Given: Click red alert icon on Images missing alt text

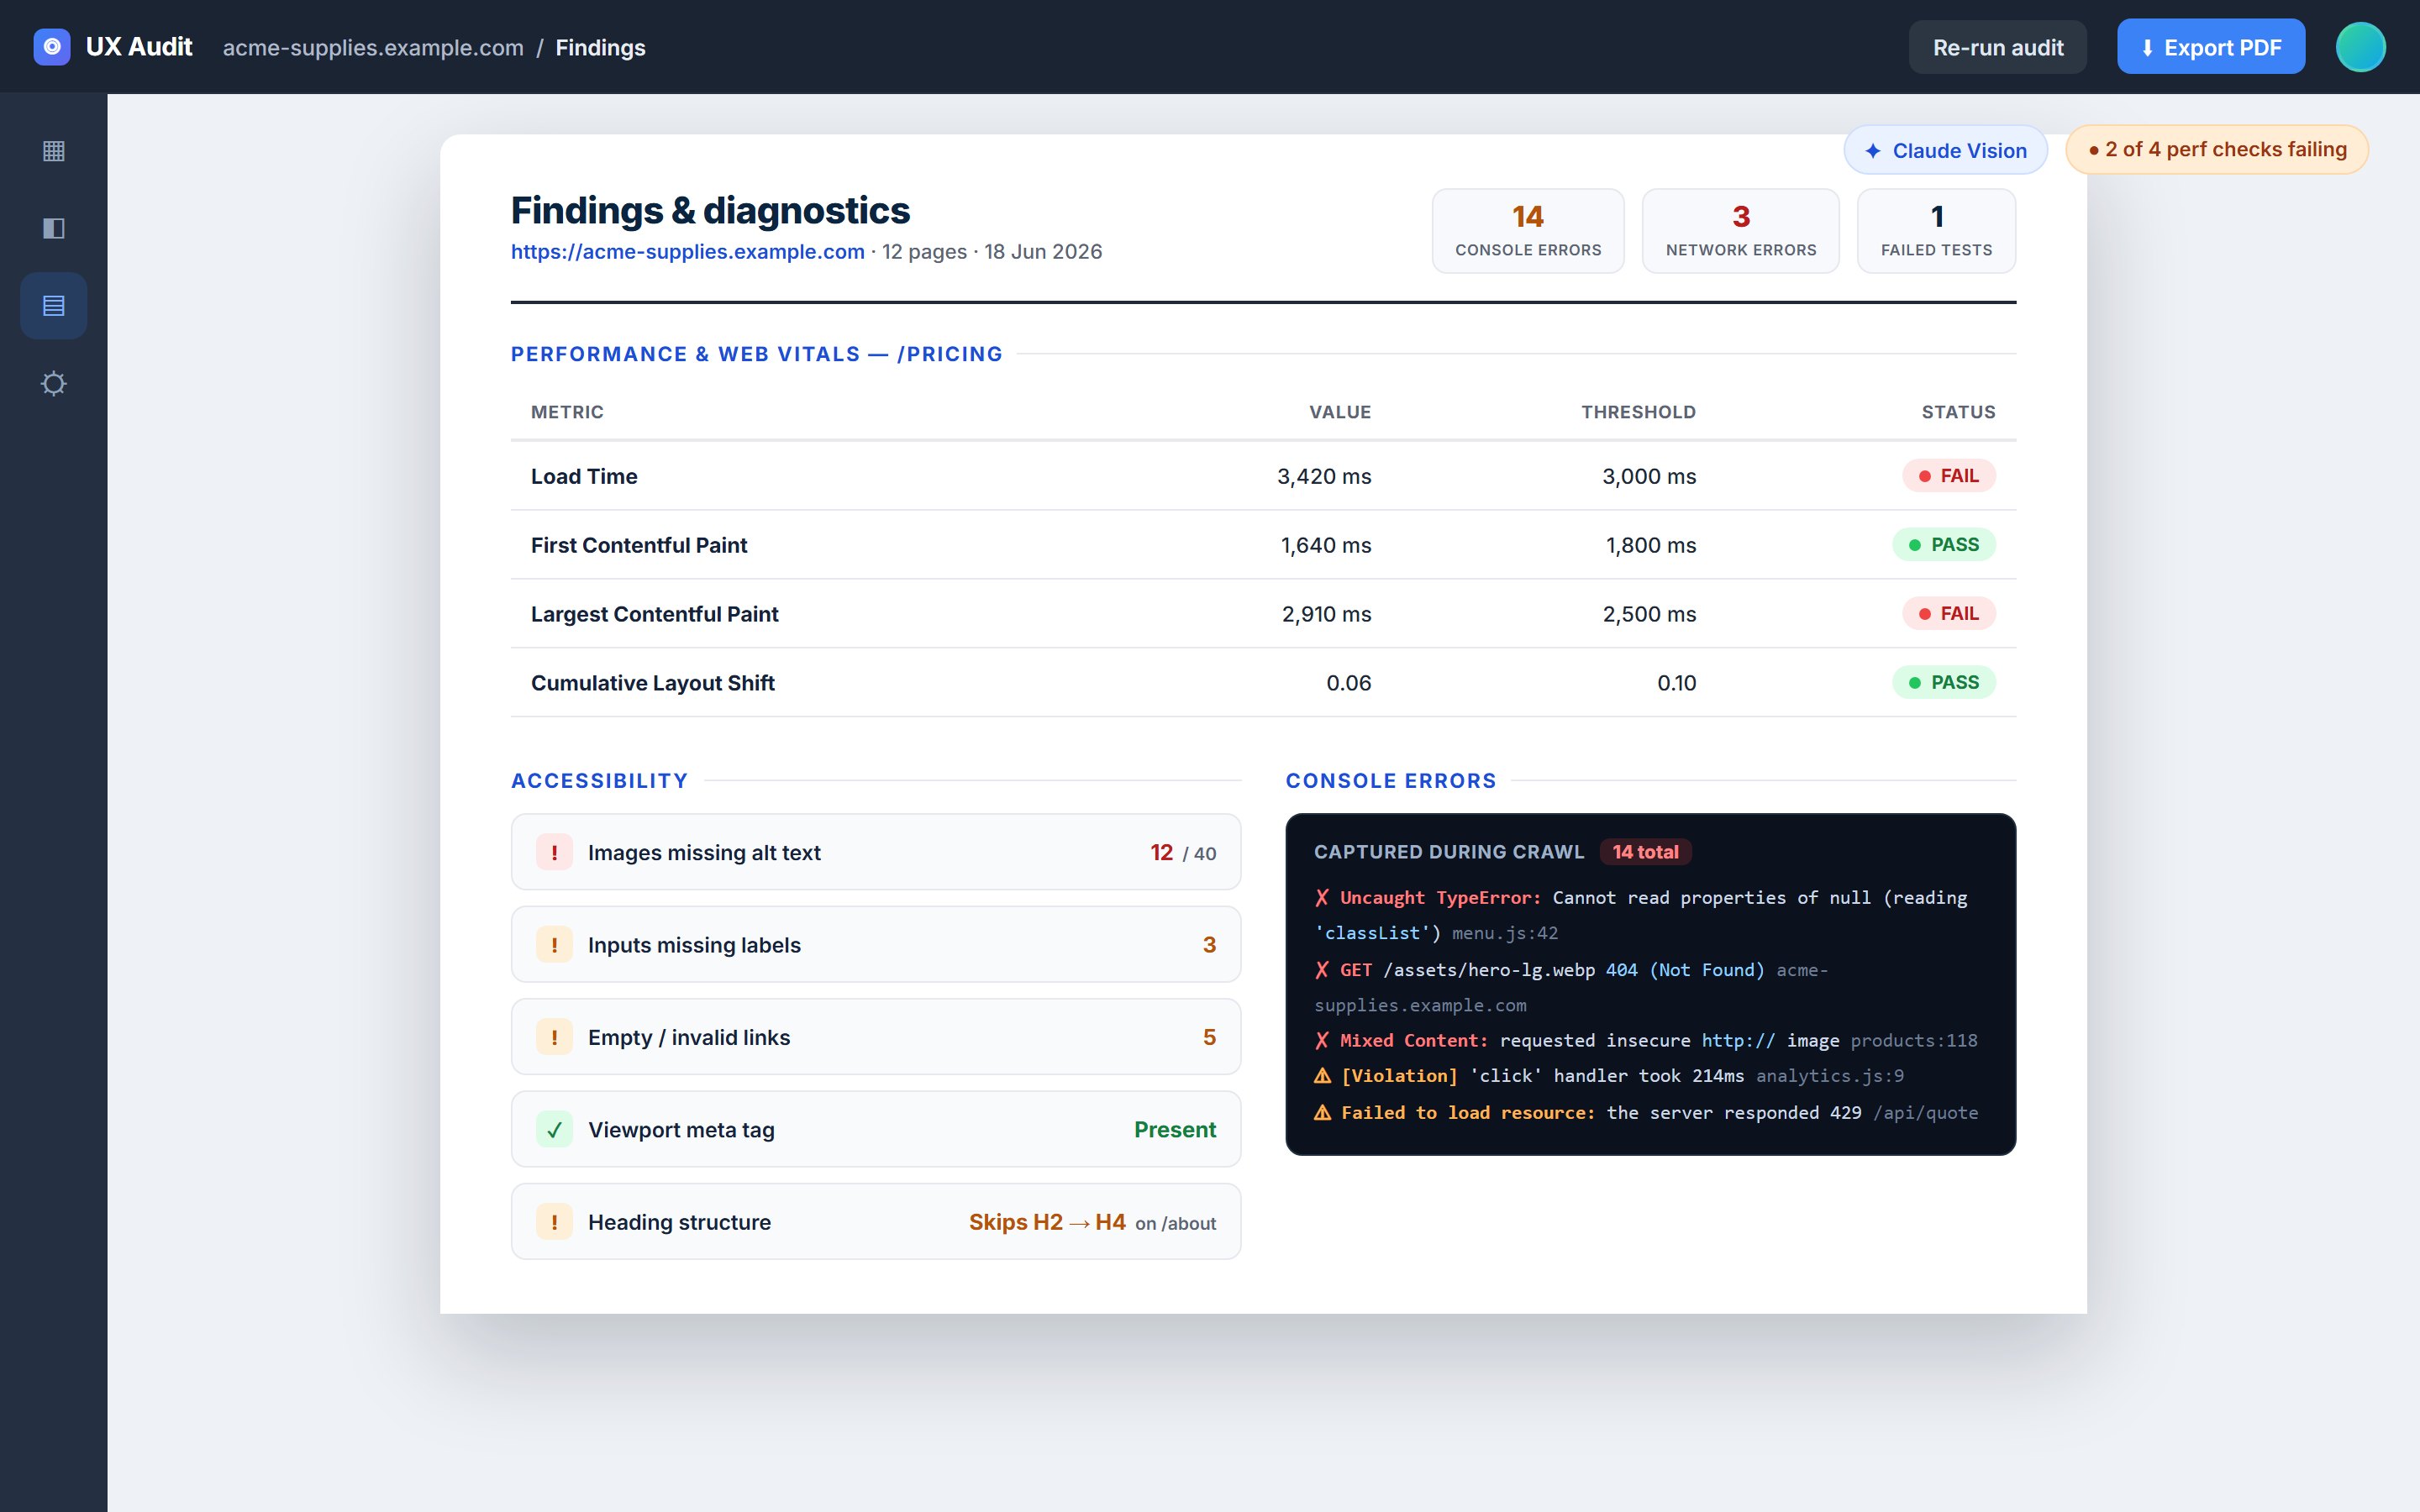Looking at the screenshot, I should tap(554, 852).
